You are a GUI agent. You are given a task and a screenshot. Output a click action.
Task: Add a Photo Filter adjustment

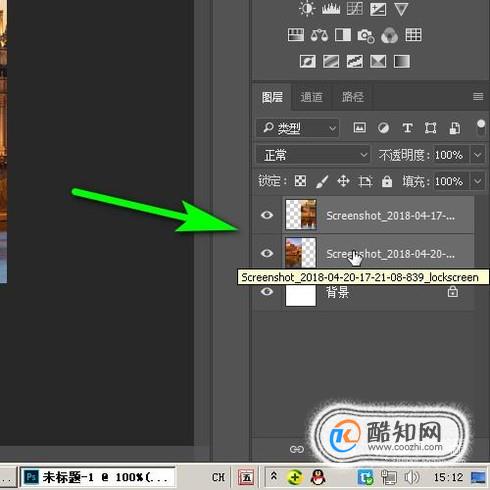(366, 35)
